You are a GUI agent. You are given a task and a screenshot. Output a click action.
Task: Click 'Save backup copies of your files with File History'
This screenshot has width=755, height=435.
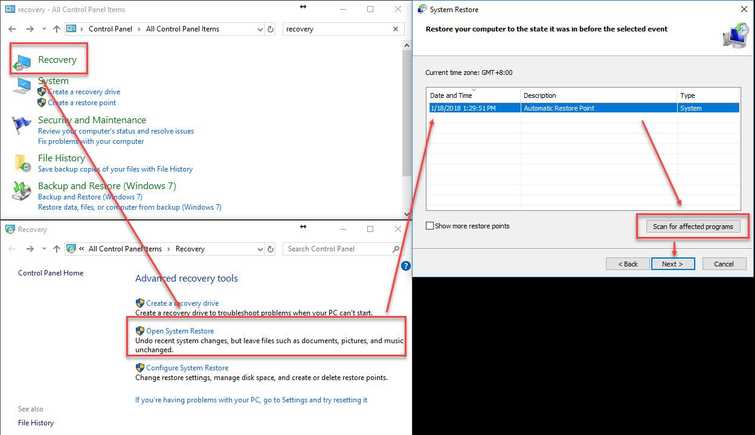115,169
